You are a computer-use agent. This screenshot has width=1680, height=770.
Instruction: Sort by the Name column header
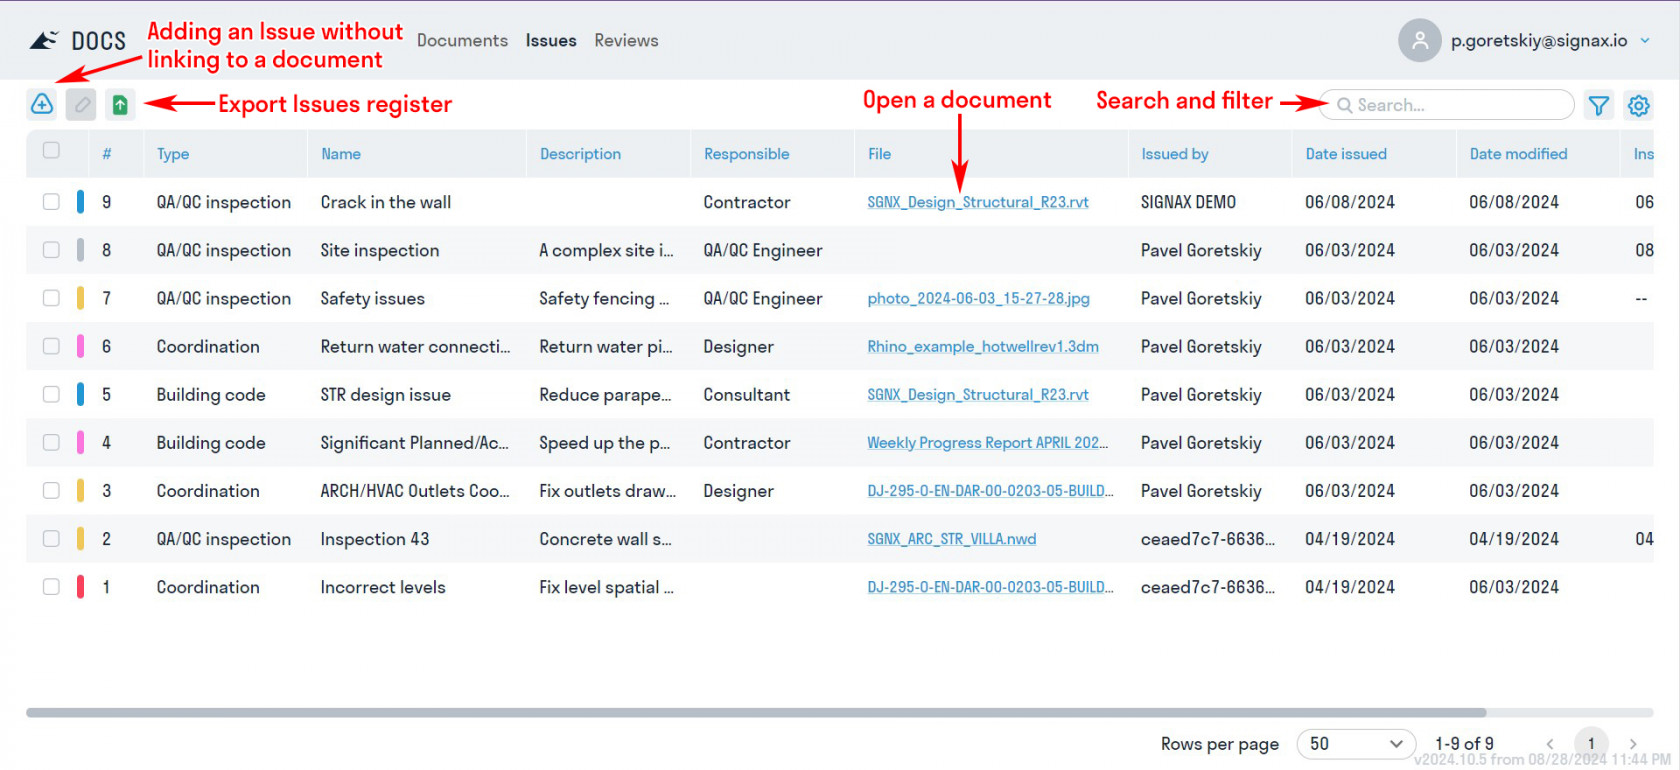coord(341,154)
